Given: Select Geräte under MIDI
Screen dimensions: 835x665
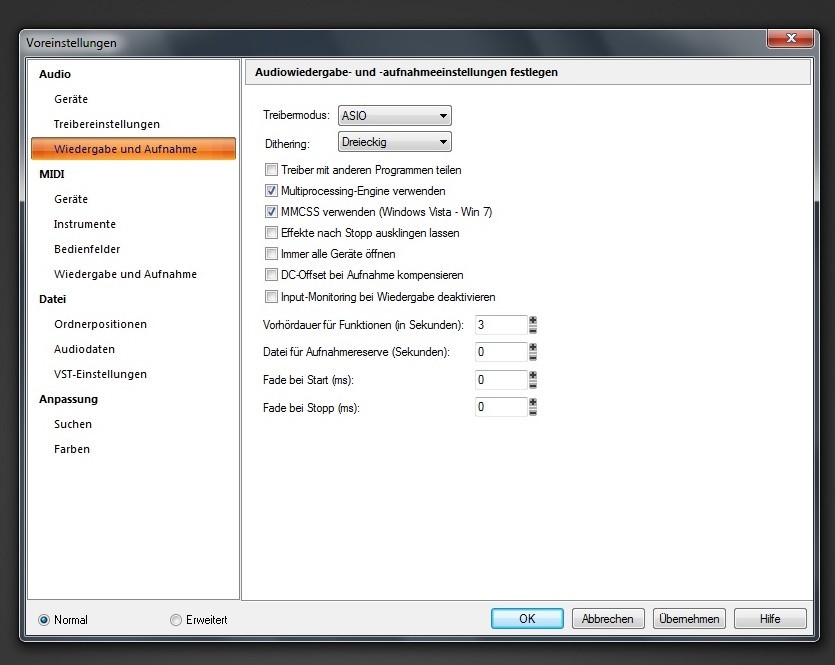Looking at the screenshot, I should pyautogui.click(x=71, y=199).
